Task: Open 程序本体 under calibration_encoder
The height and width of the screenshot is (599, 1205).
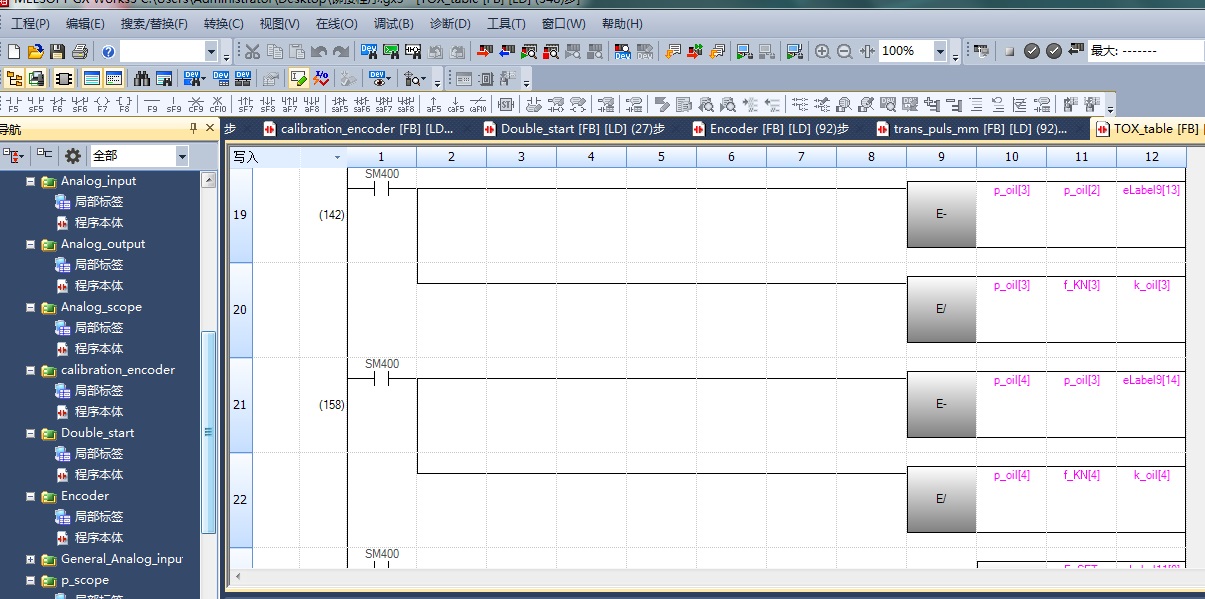Action: (x=98, y=411)
